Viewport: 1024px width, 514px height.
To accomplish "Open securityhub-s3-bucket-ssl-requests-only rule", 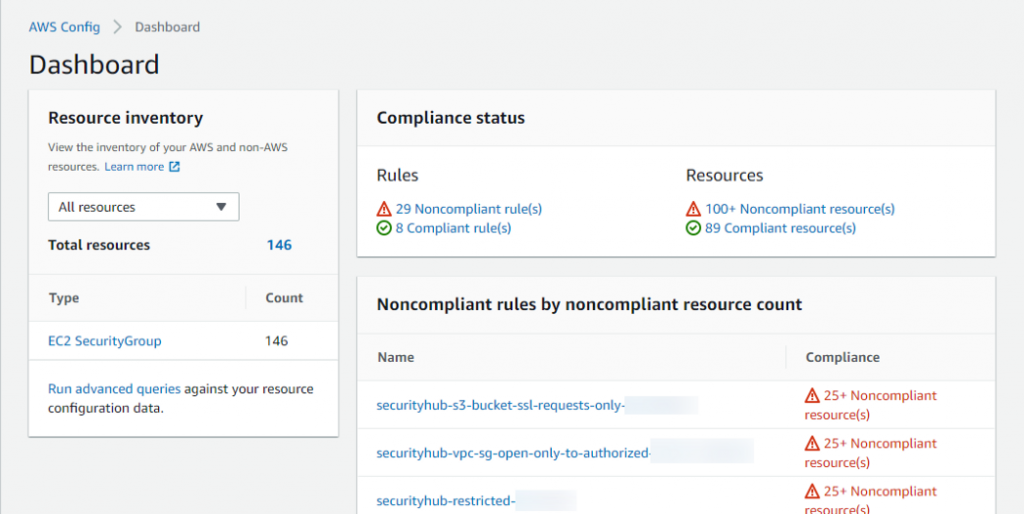I will (x=500, y=405).
